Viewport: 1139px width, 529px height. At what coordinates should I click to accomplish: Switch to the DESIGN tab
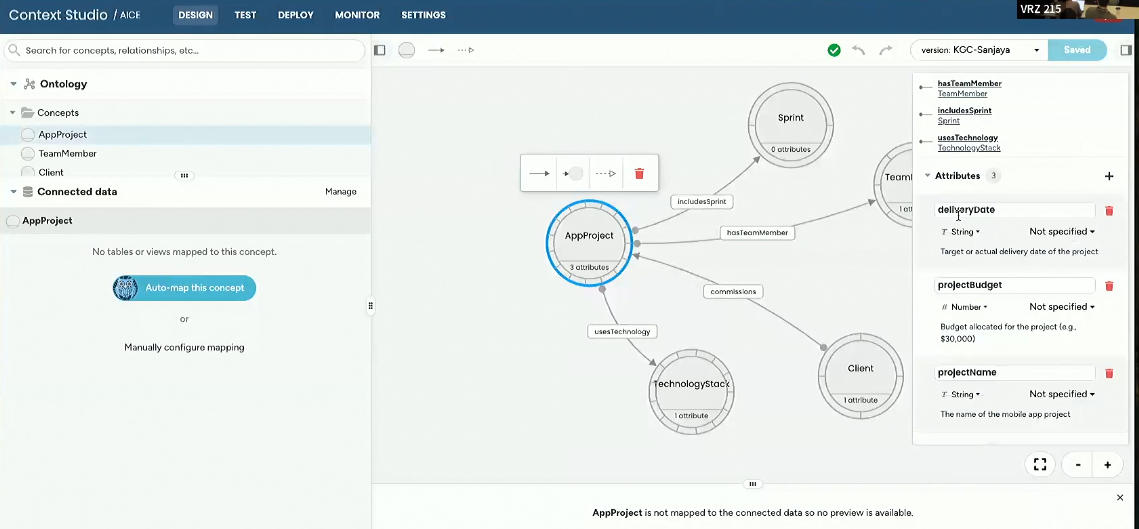195,15
